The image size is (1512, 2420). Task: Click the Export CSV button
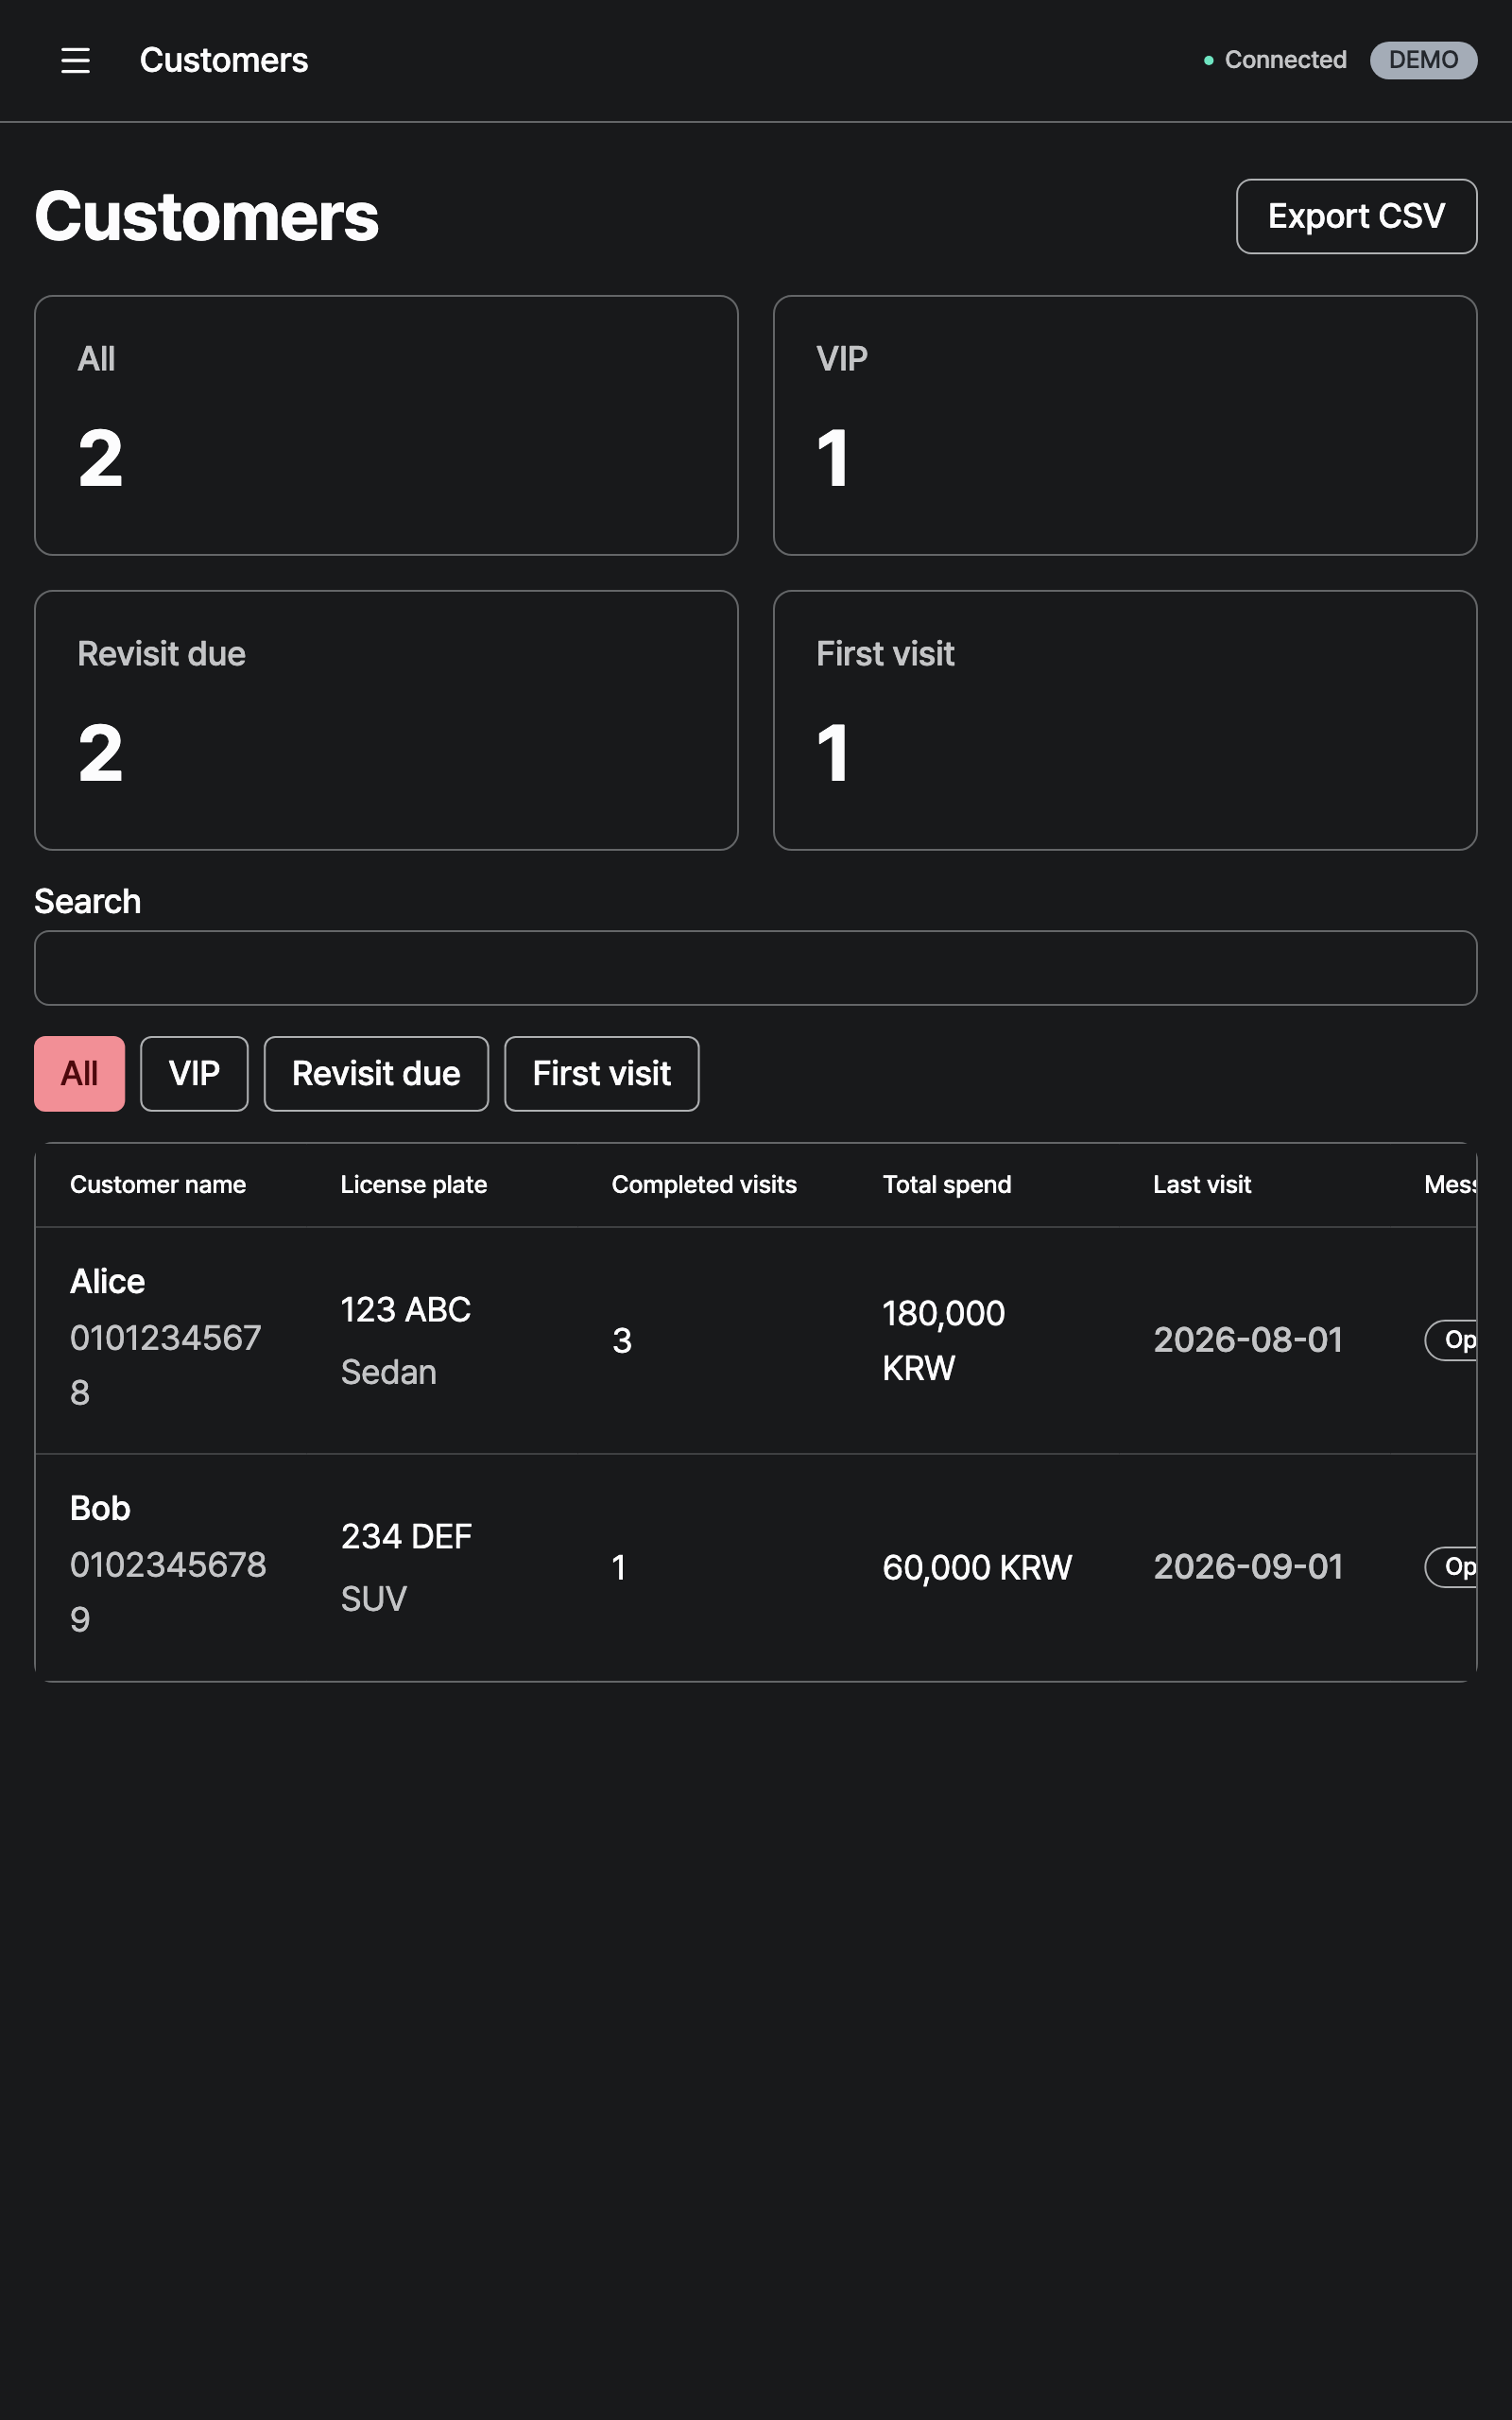coord(1356,216)
